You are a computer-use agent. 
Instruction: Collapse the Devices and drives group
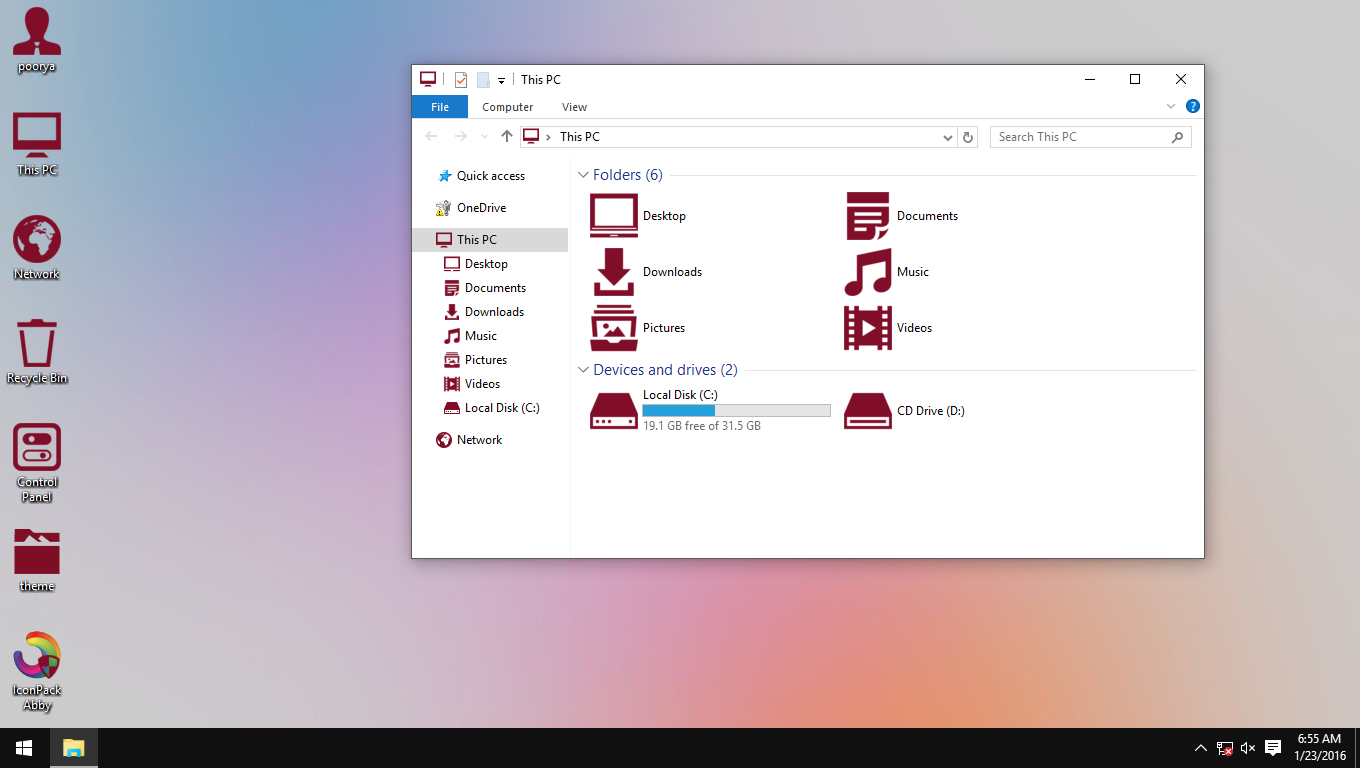[x=584, y=370]
